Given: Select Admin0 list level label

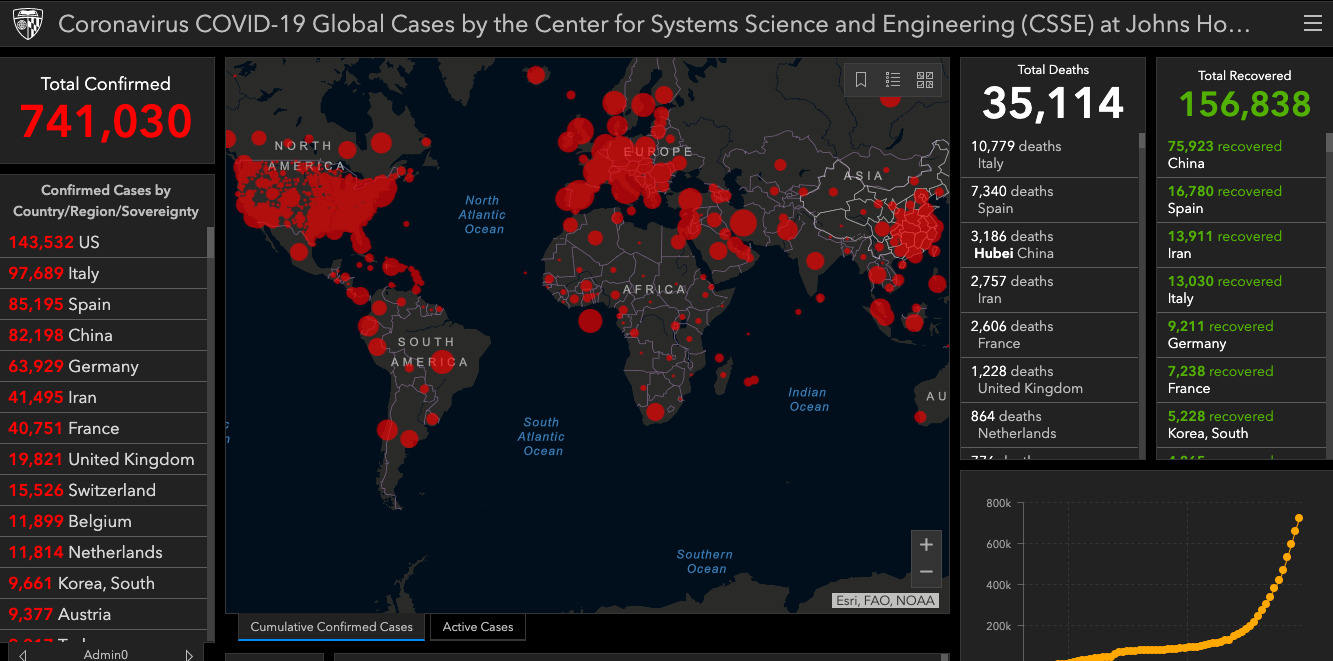Looking at the screenshot, I should 105,655.
